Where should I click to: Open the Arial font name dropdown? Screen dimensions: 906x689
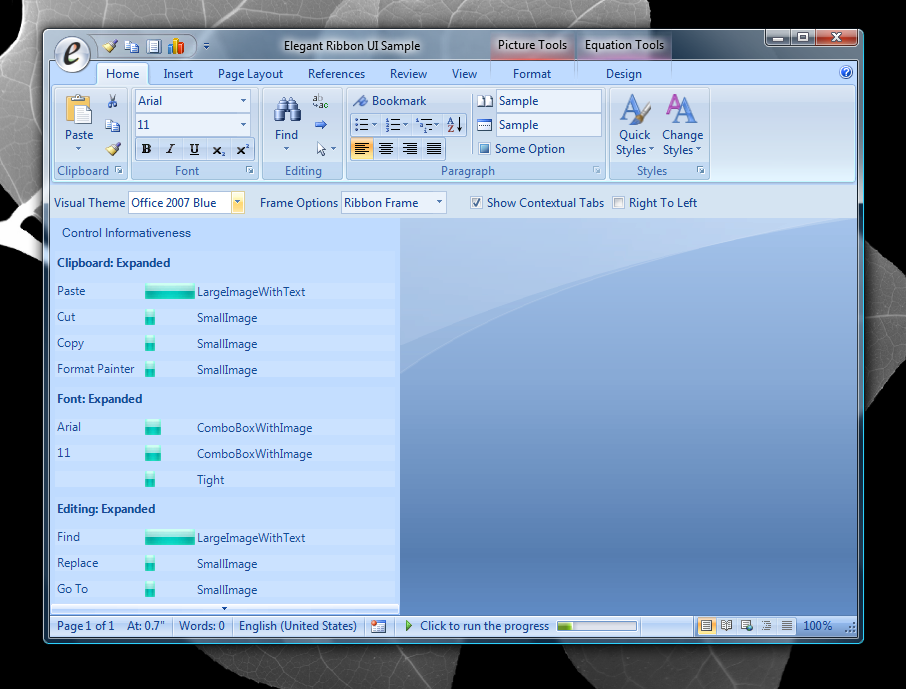click(x=243, y=101)
